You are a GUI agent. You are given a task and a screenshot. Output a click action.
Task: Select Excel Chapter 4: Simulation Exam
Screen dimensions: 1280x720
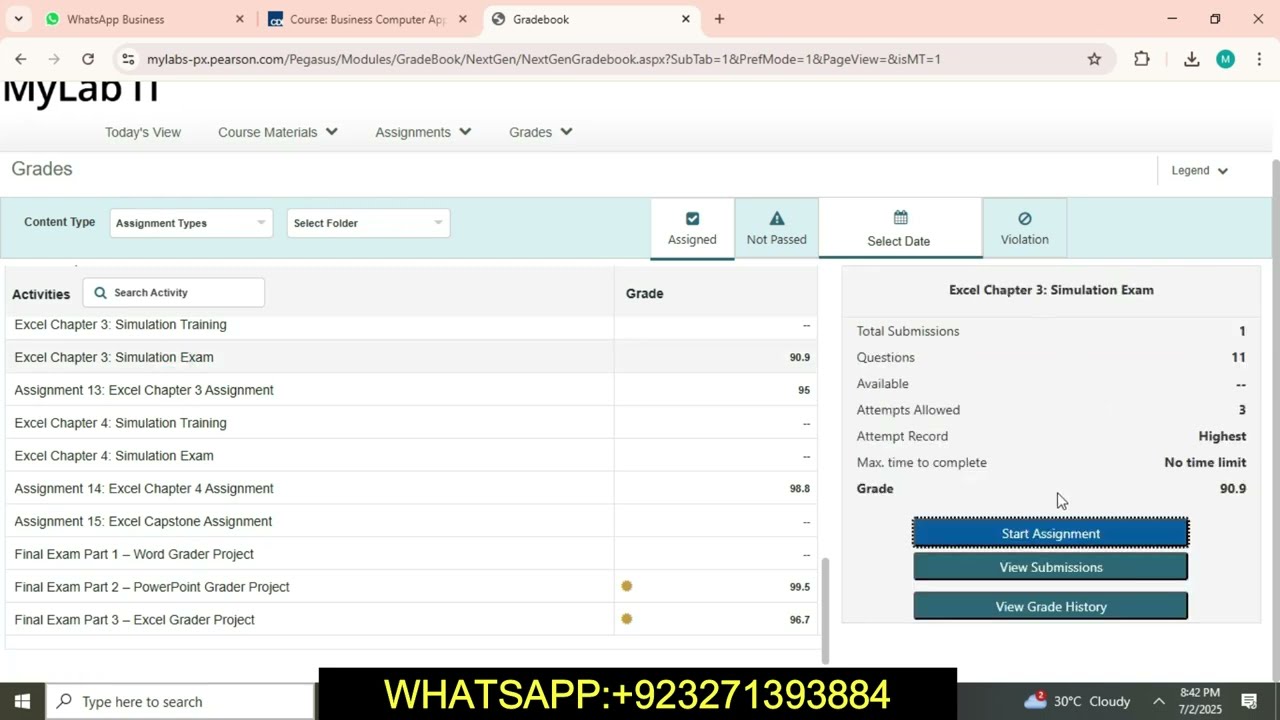point(114,456)
